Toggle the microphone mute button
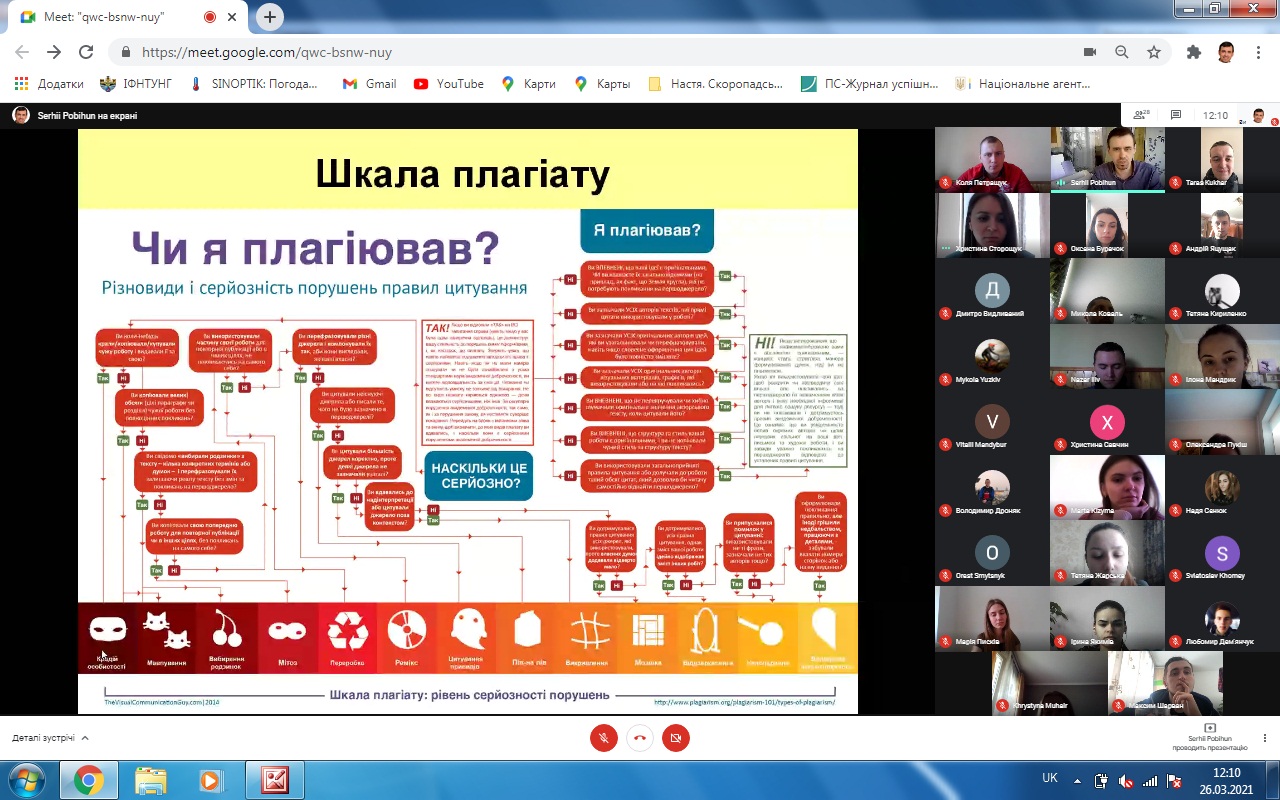The image size is (1280, 800). click(x=603, y=738)
